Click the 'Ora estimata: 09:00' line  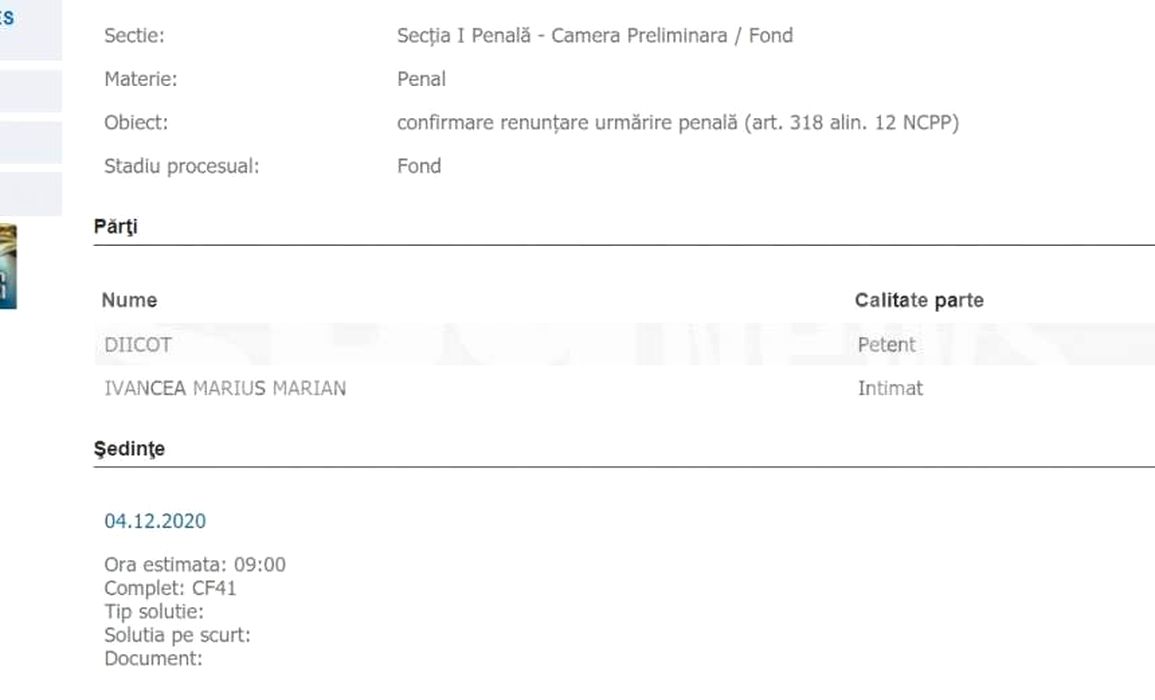coord(195,565)
